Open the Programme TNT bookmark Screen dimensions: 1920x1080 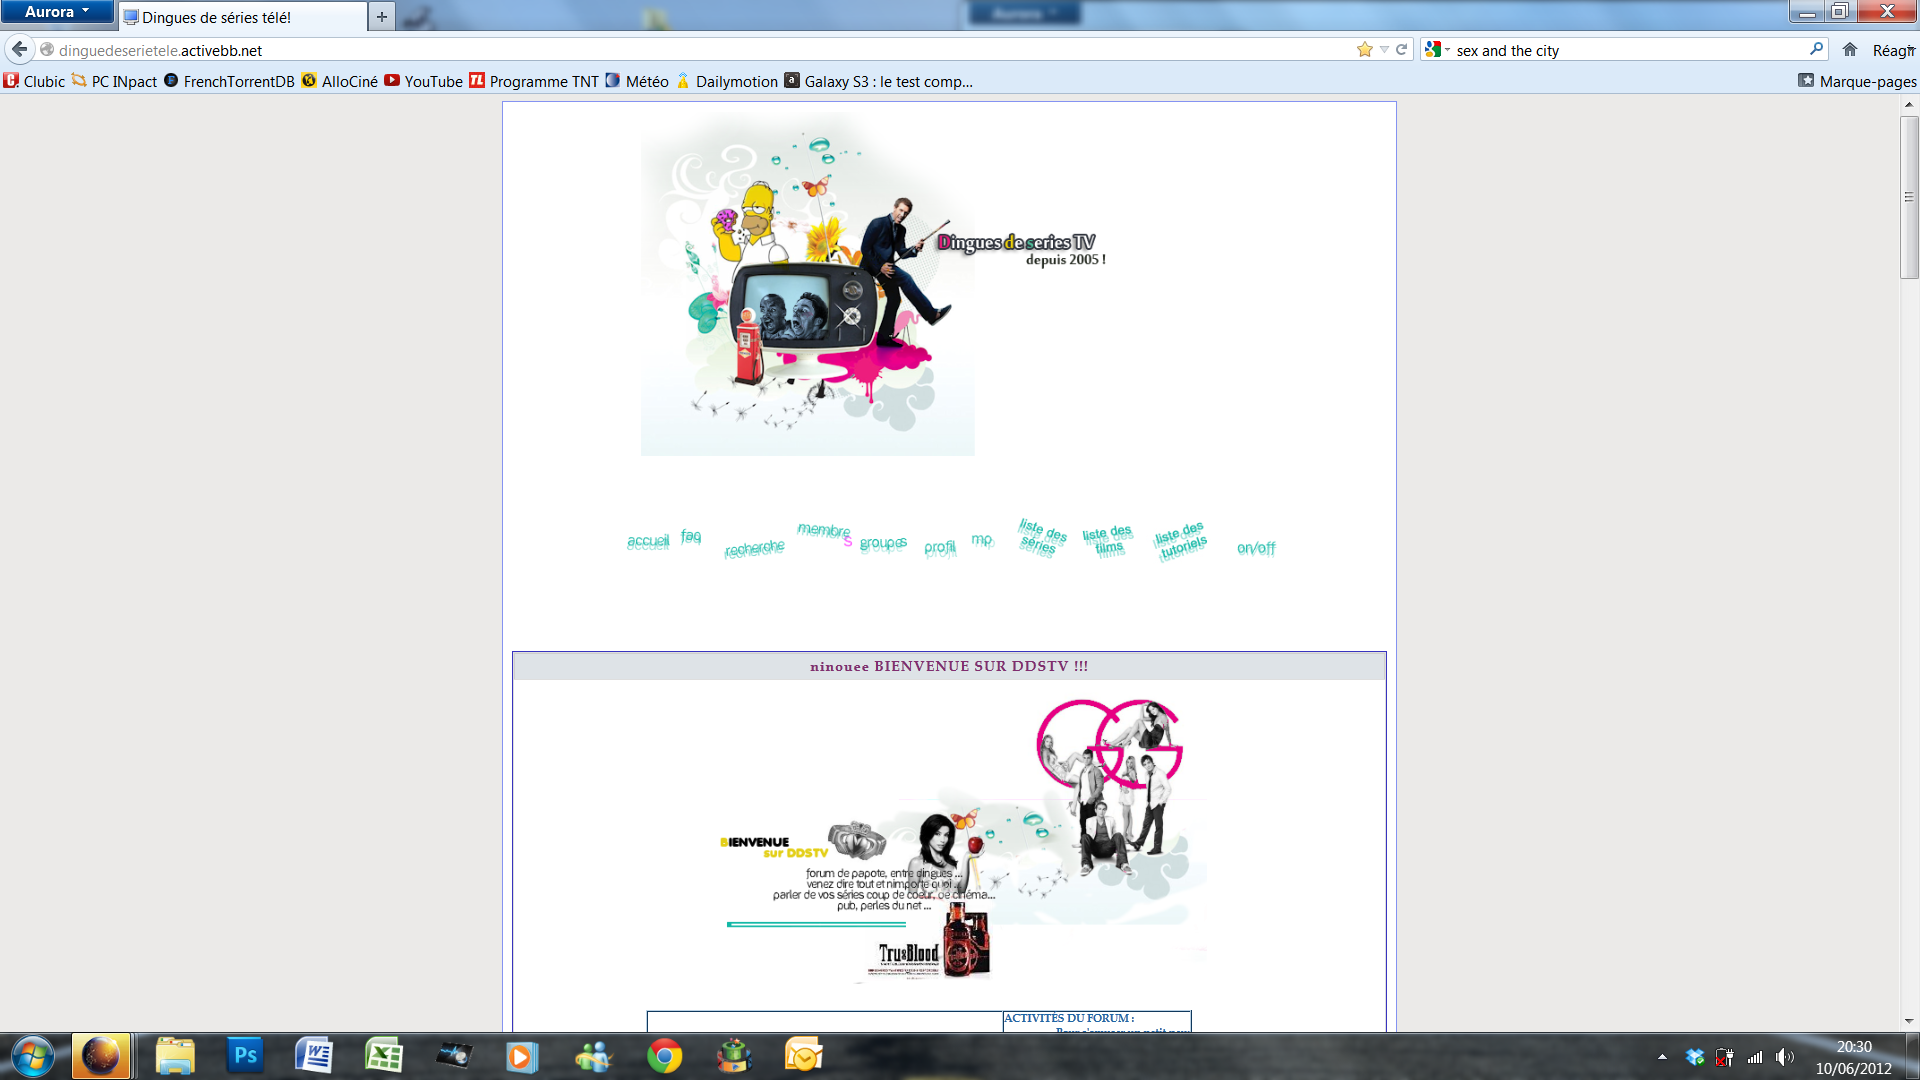click(x=534, y=81)
